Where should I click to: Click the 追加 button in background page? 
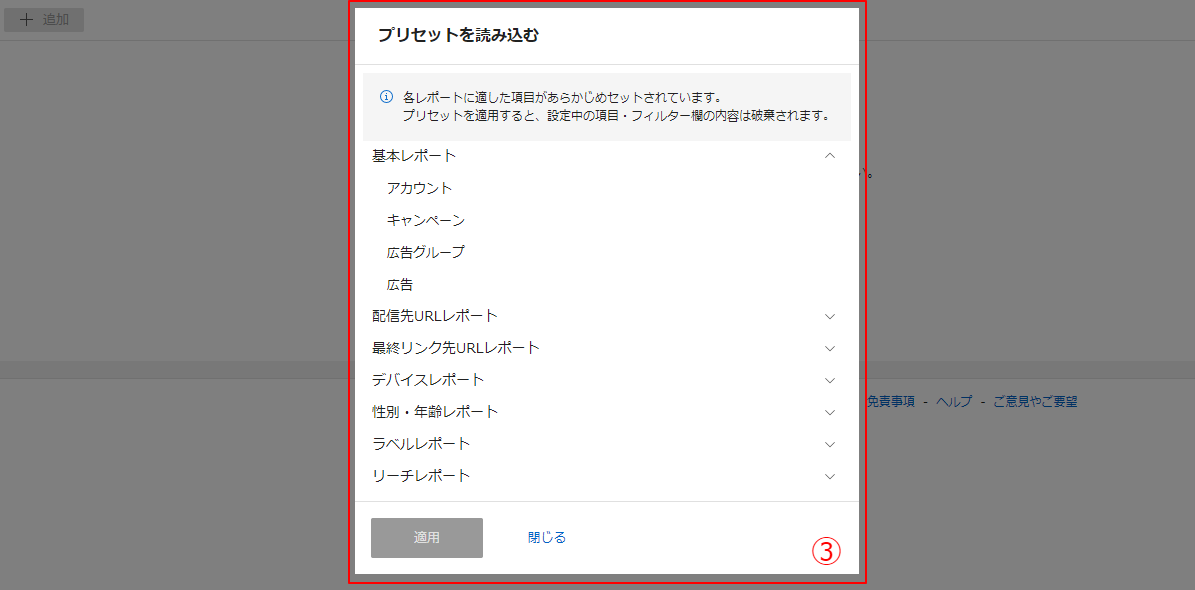point(44,20)
